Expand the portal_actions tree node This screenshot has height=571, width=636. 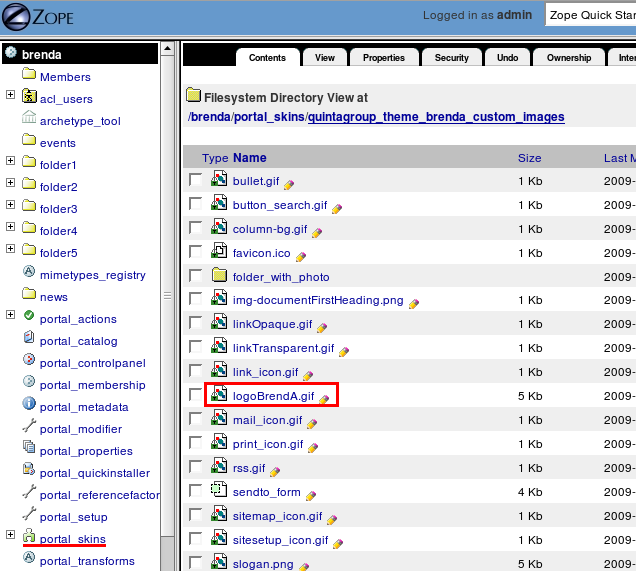click(11, 315)
